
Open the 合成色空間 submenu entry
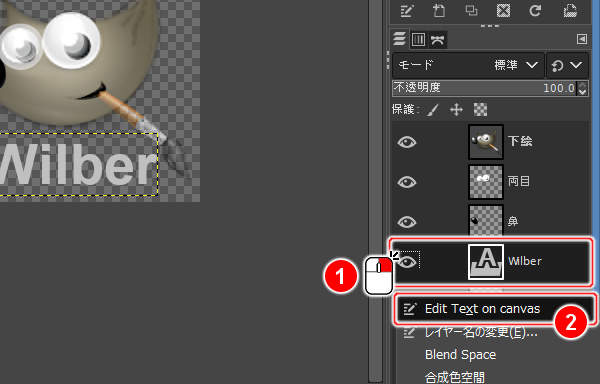(455, 377)
